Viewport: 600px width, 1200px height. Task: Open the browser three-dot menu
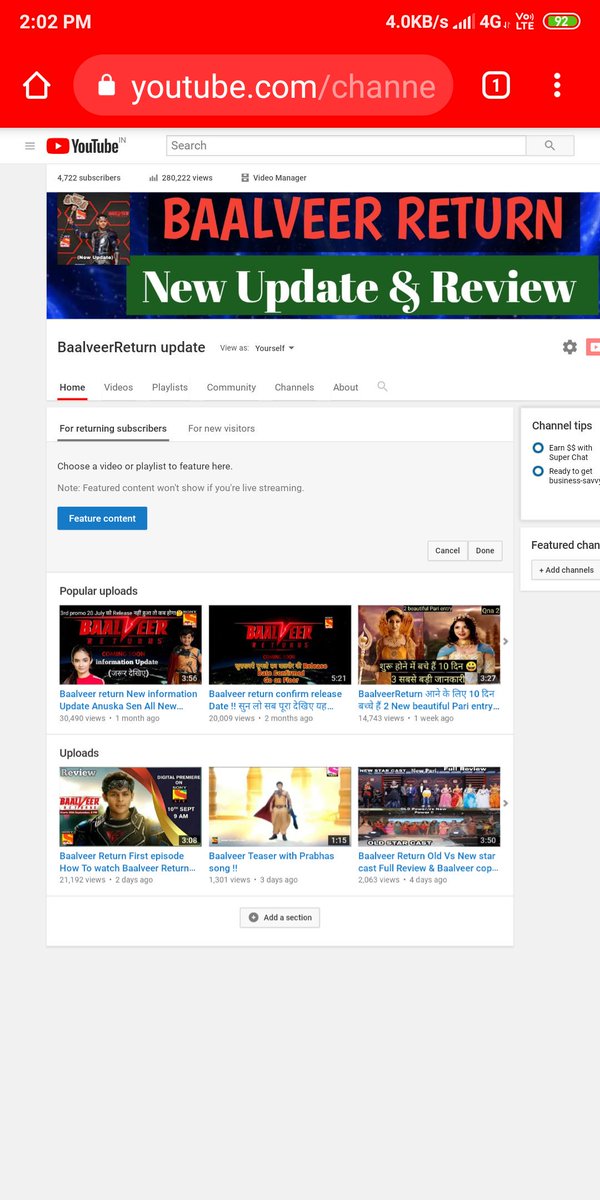(x=557, y=86)
